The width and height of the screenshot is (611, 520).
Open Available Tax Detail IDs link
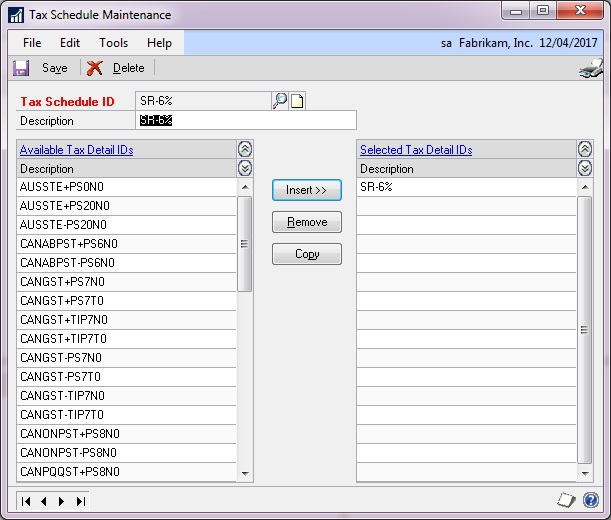(x=76, y=150)
